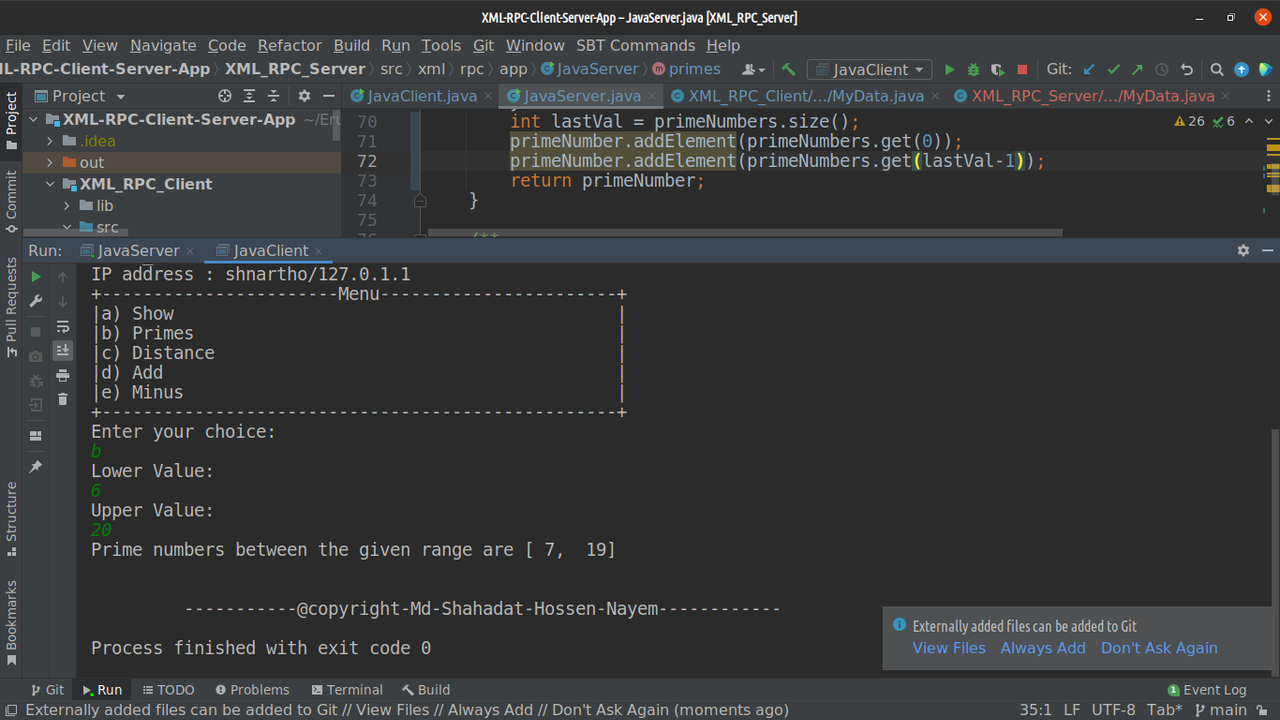The height and width of the screenshot is (720, 1280).
Task: Stop the process with the red square icon
Action: (x=1021, y=69)
